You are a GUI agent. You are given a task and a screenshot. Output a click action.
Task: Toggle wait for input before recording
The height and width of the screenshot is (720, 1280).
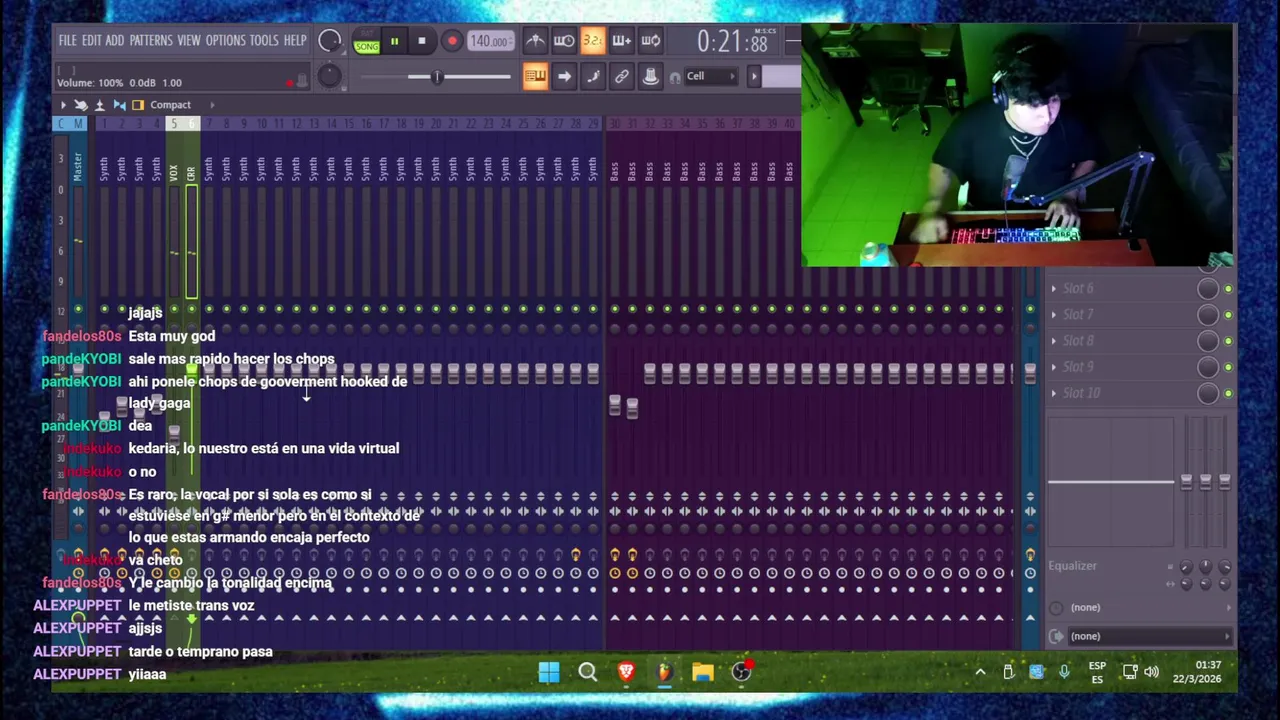click(x=564, y=41)
